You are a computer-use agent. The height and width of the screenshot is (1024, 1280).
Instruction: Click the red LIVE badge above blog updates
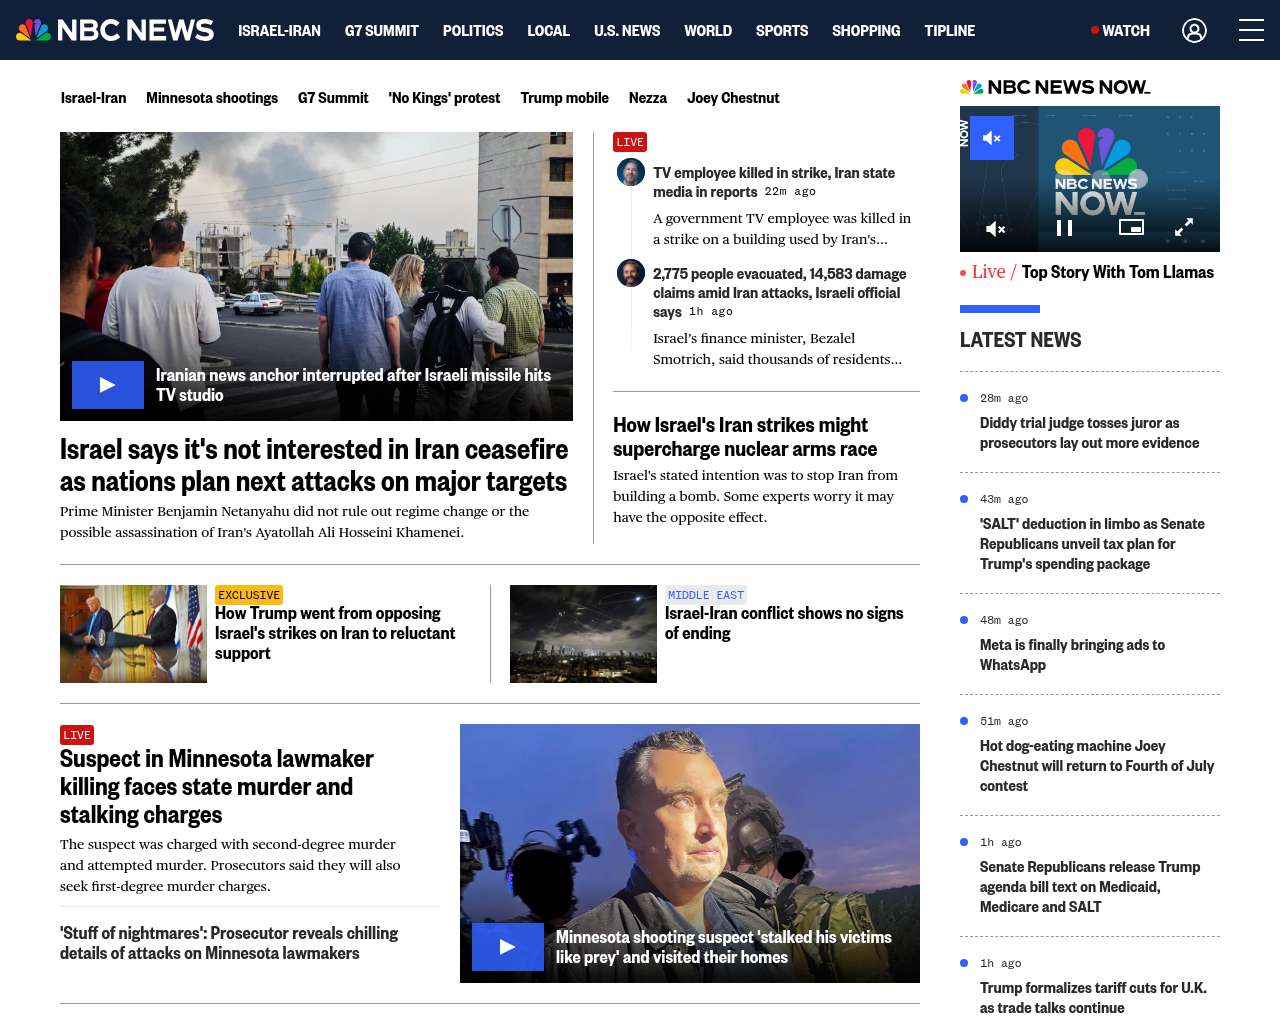630,142
